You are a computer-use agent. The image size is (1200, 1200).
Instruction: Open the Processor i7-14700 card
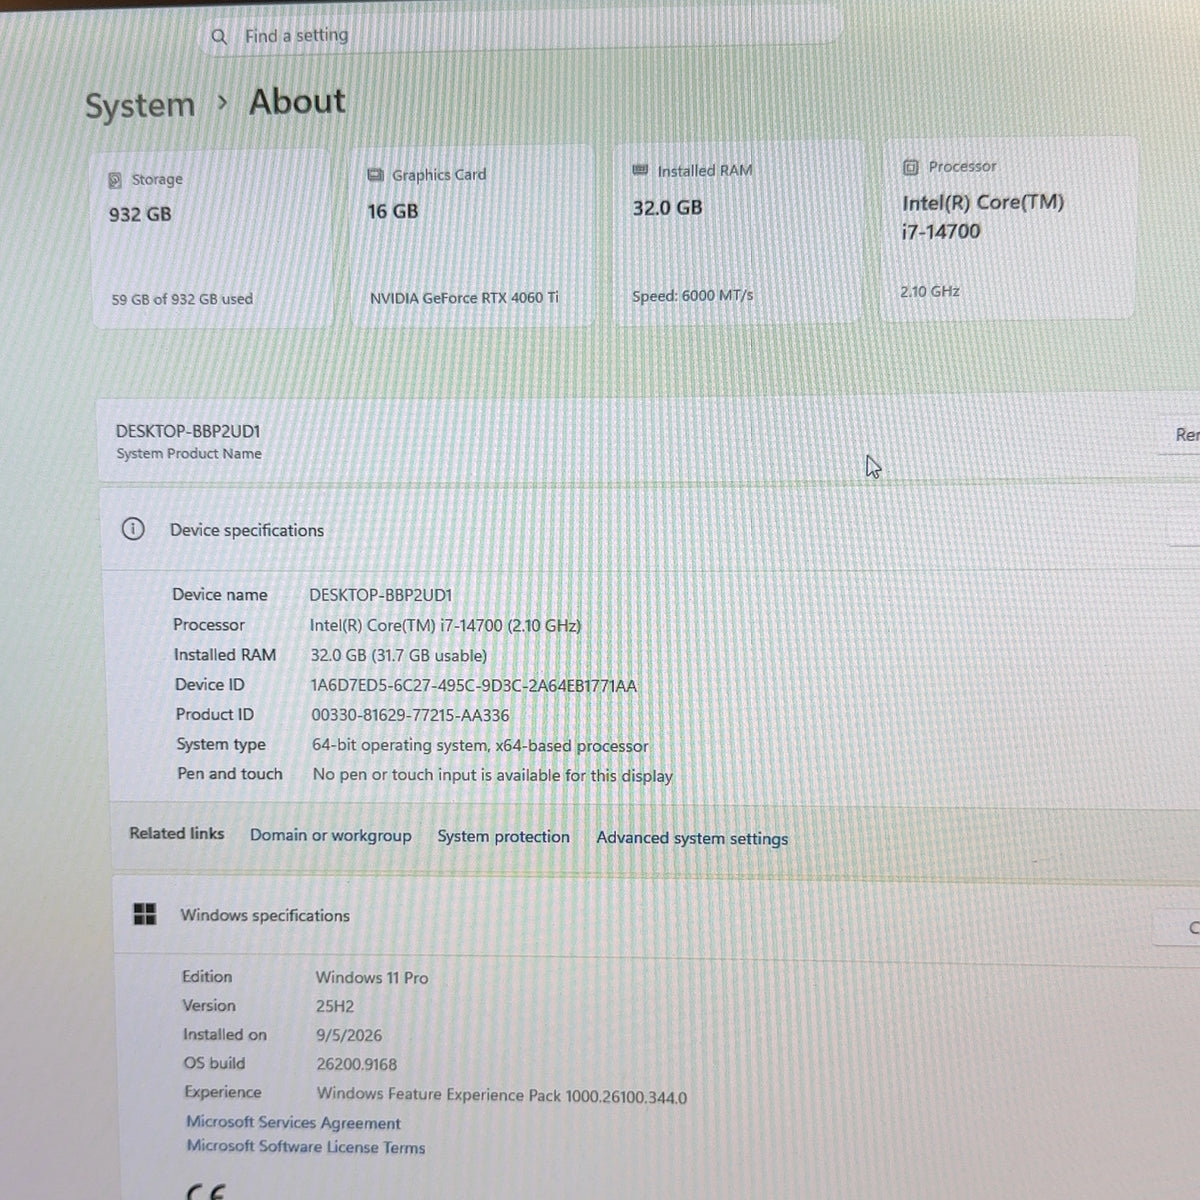(x=1008, y=228)
